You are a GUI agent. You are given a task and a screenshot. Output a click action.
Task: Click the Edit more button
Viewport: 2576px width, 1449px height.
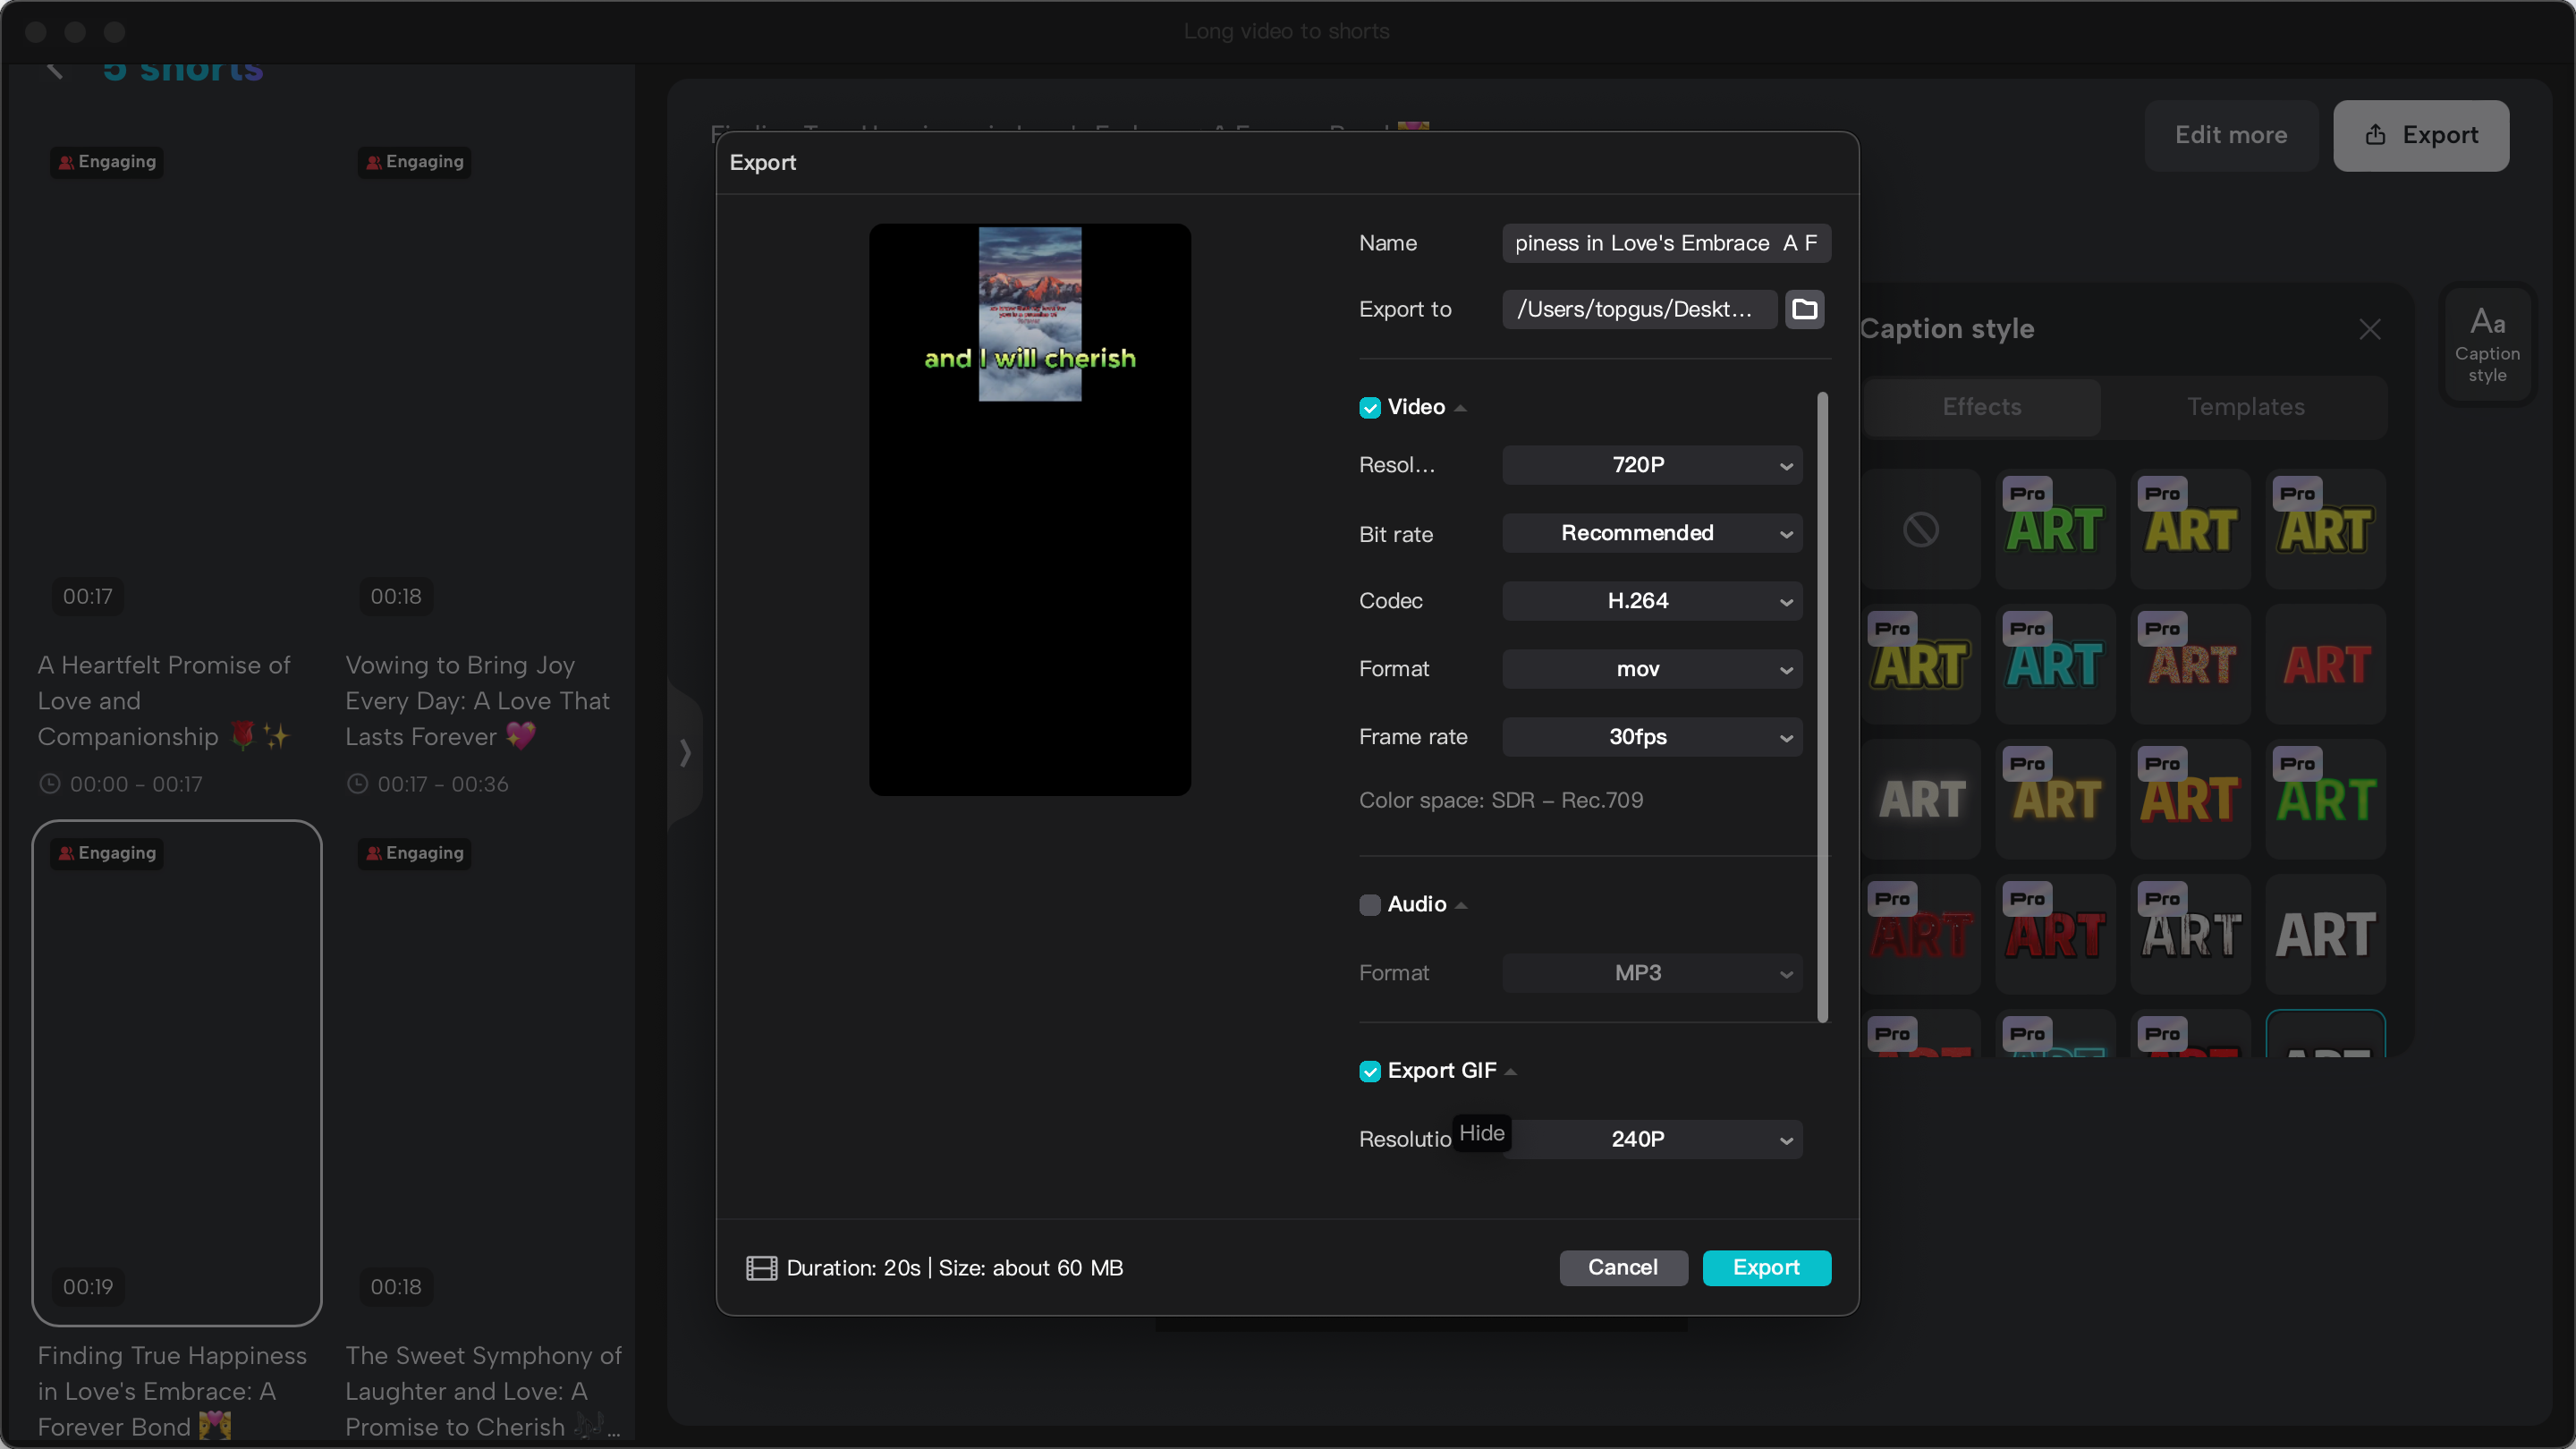coord(2231,135)
